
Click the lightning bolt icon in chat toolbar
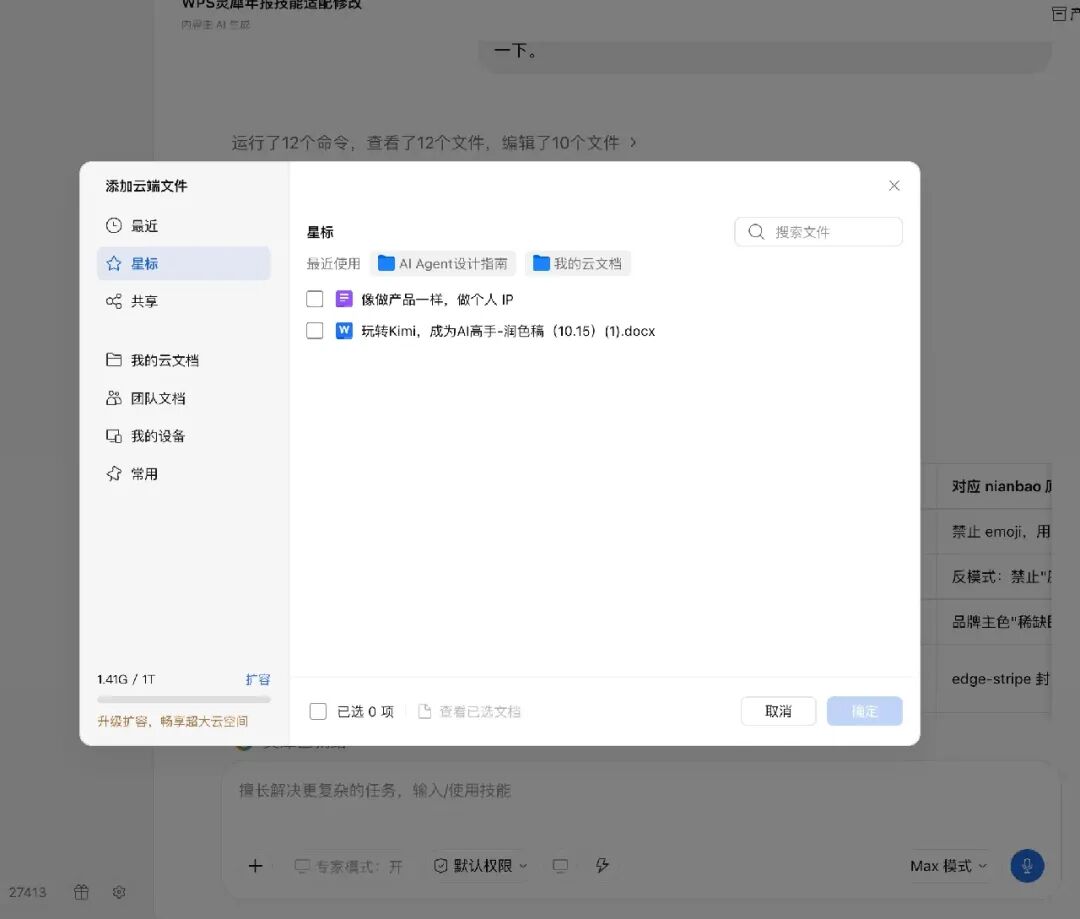pyautogui.click(x=603, y=866)
